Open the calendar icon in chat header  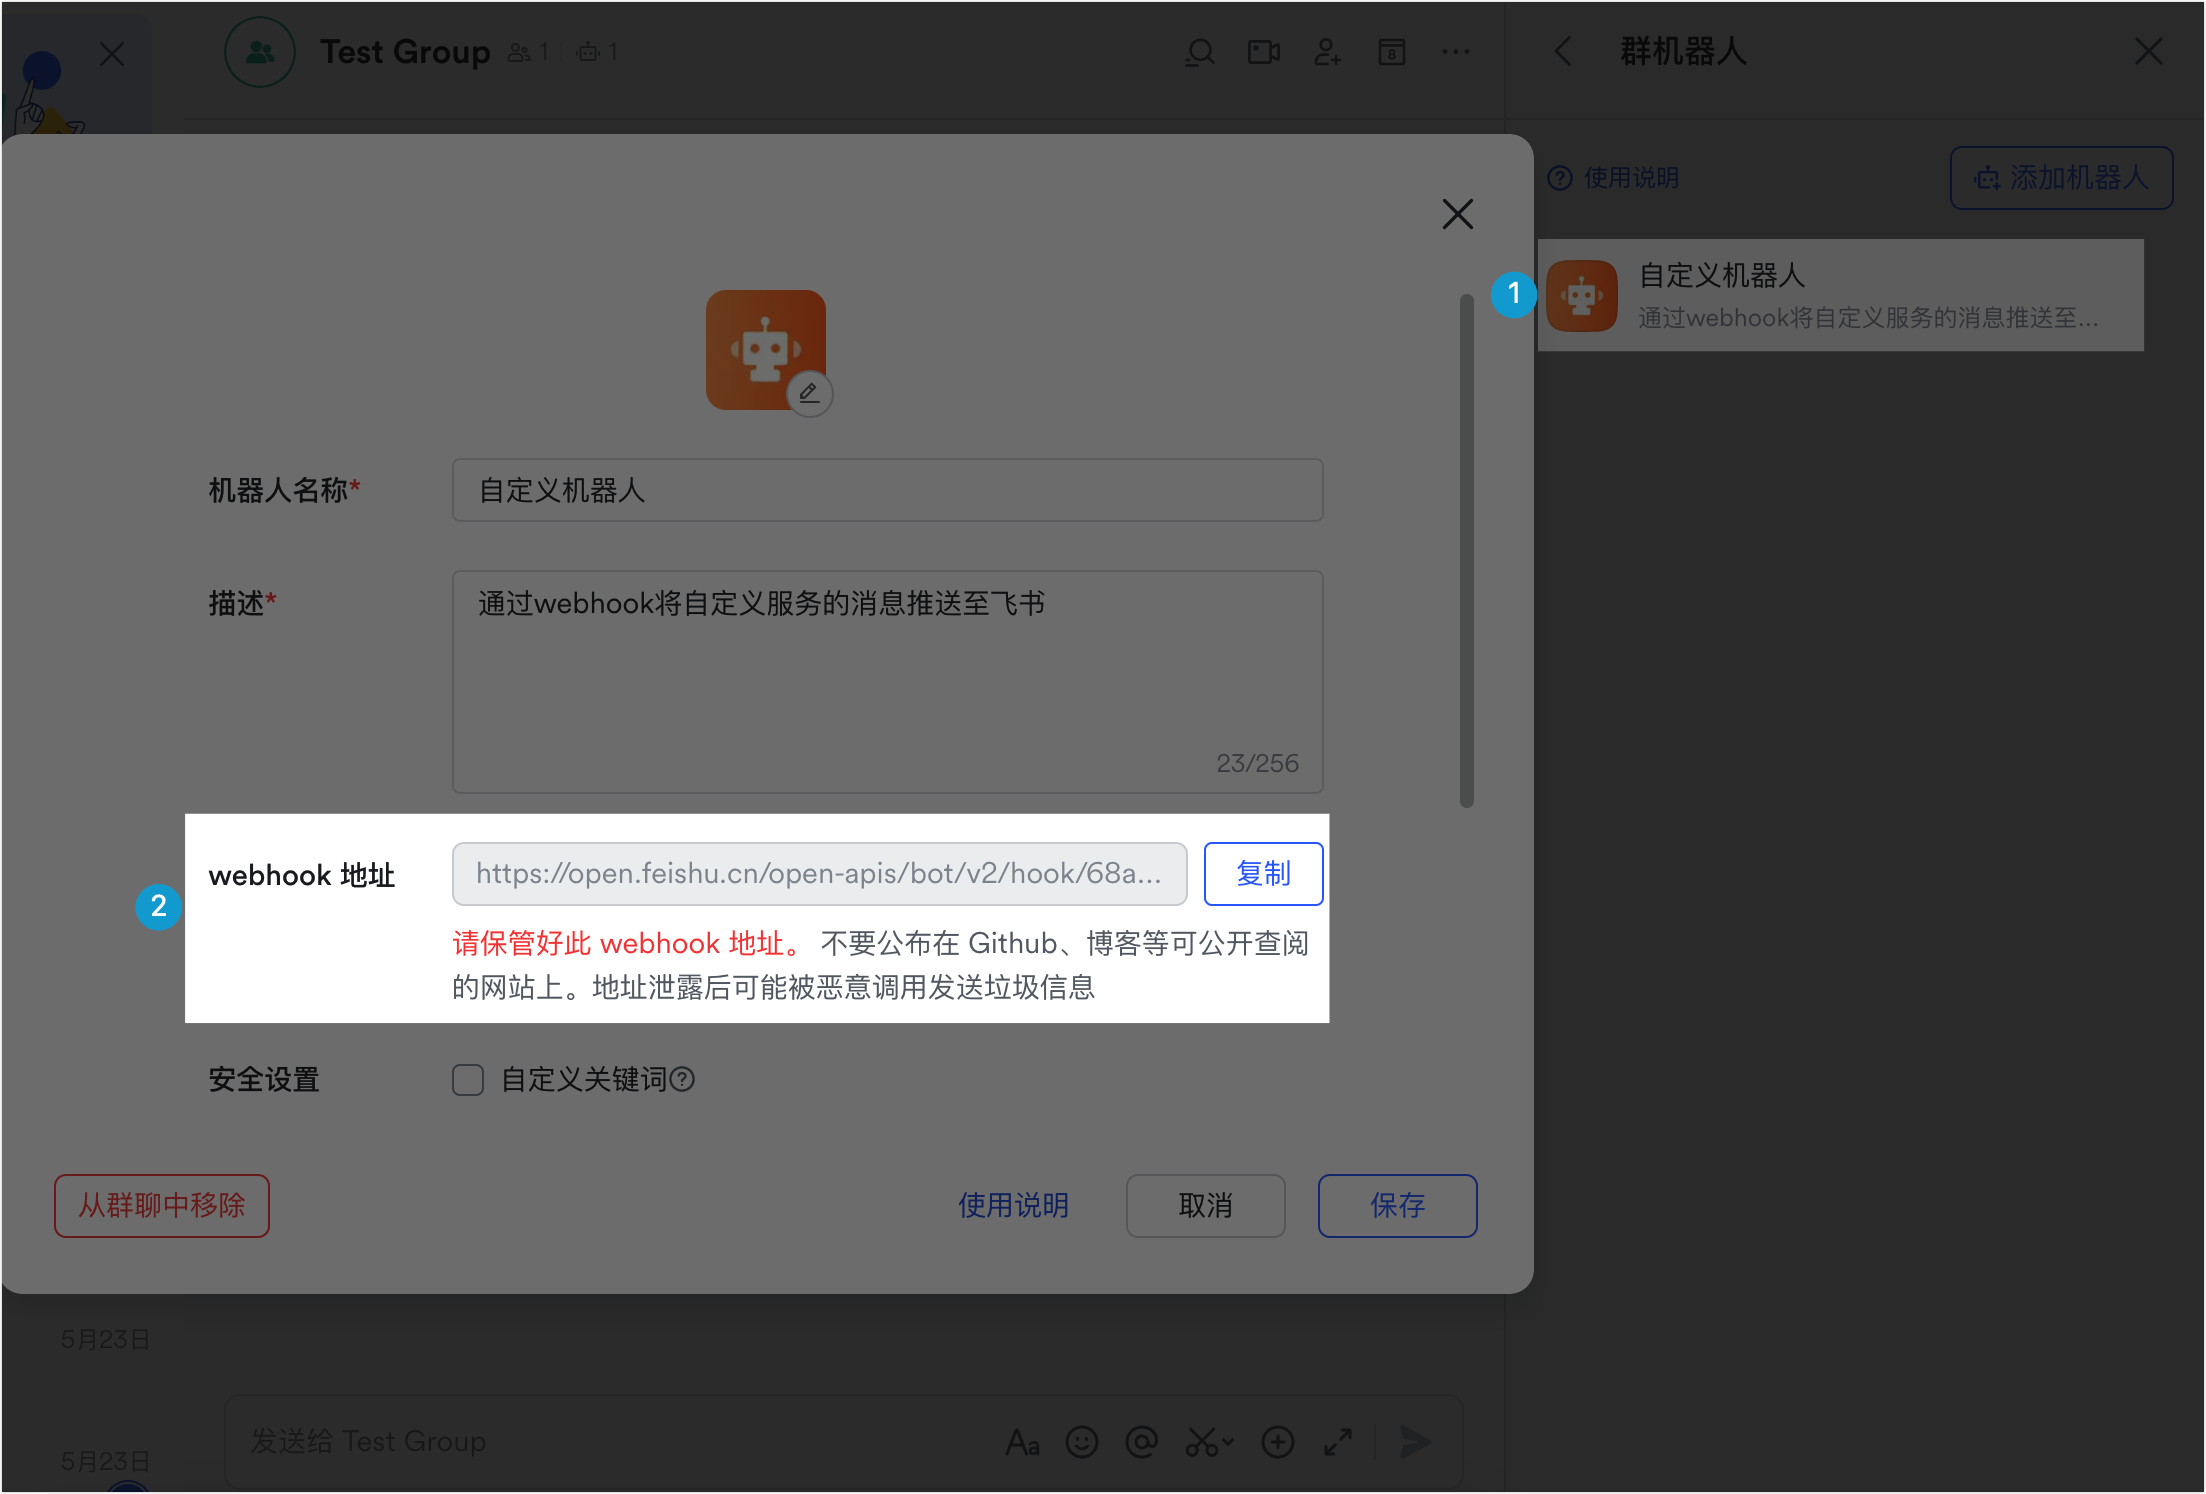(x=1391, y=52)
